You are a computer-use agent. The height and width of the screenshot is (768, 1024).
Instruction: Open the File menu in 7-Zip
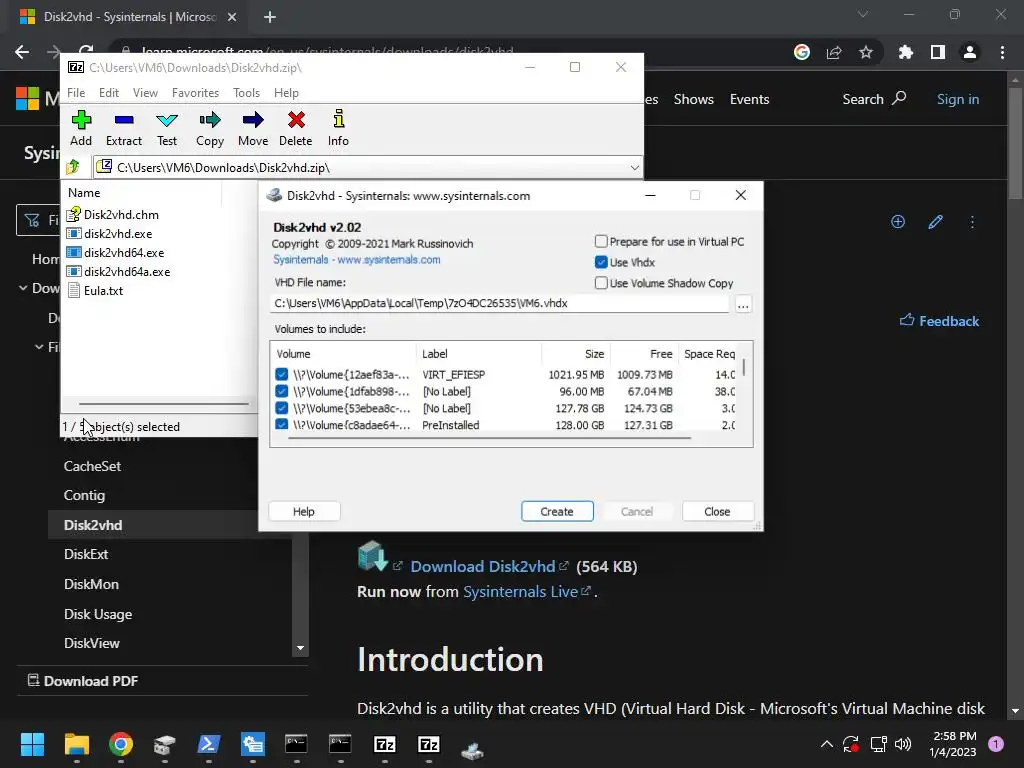click(76, 93)
